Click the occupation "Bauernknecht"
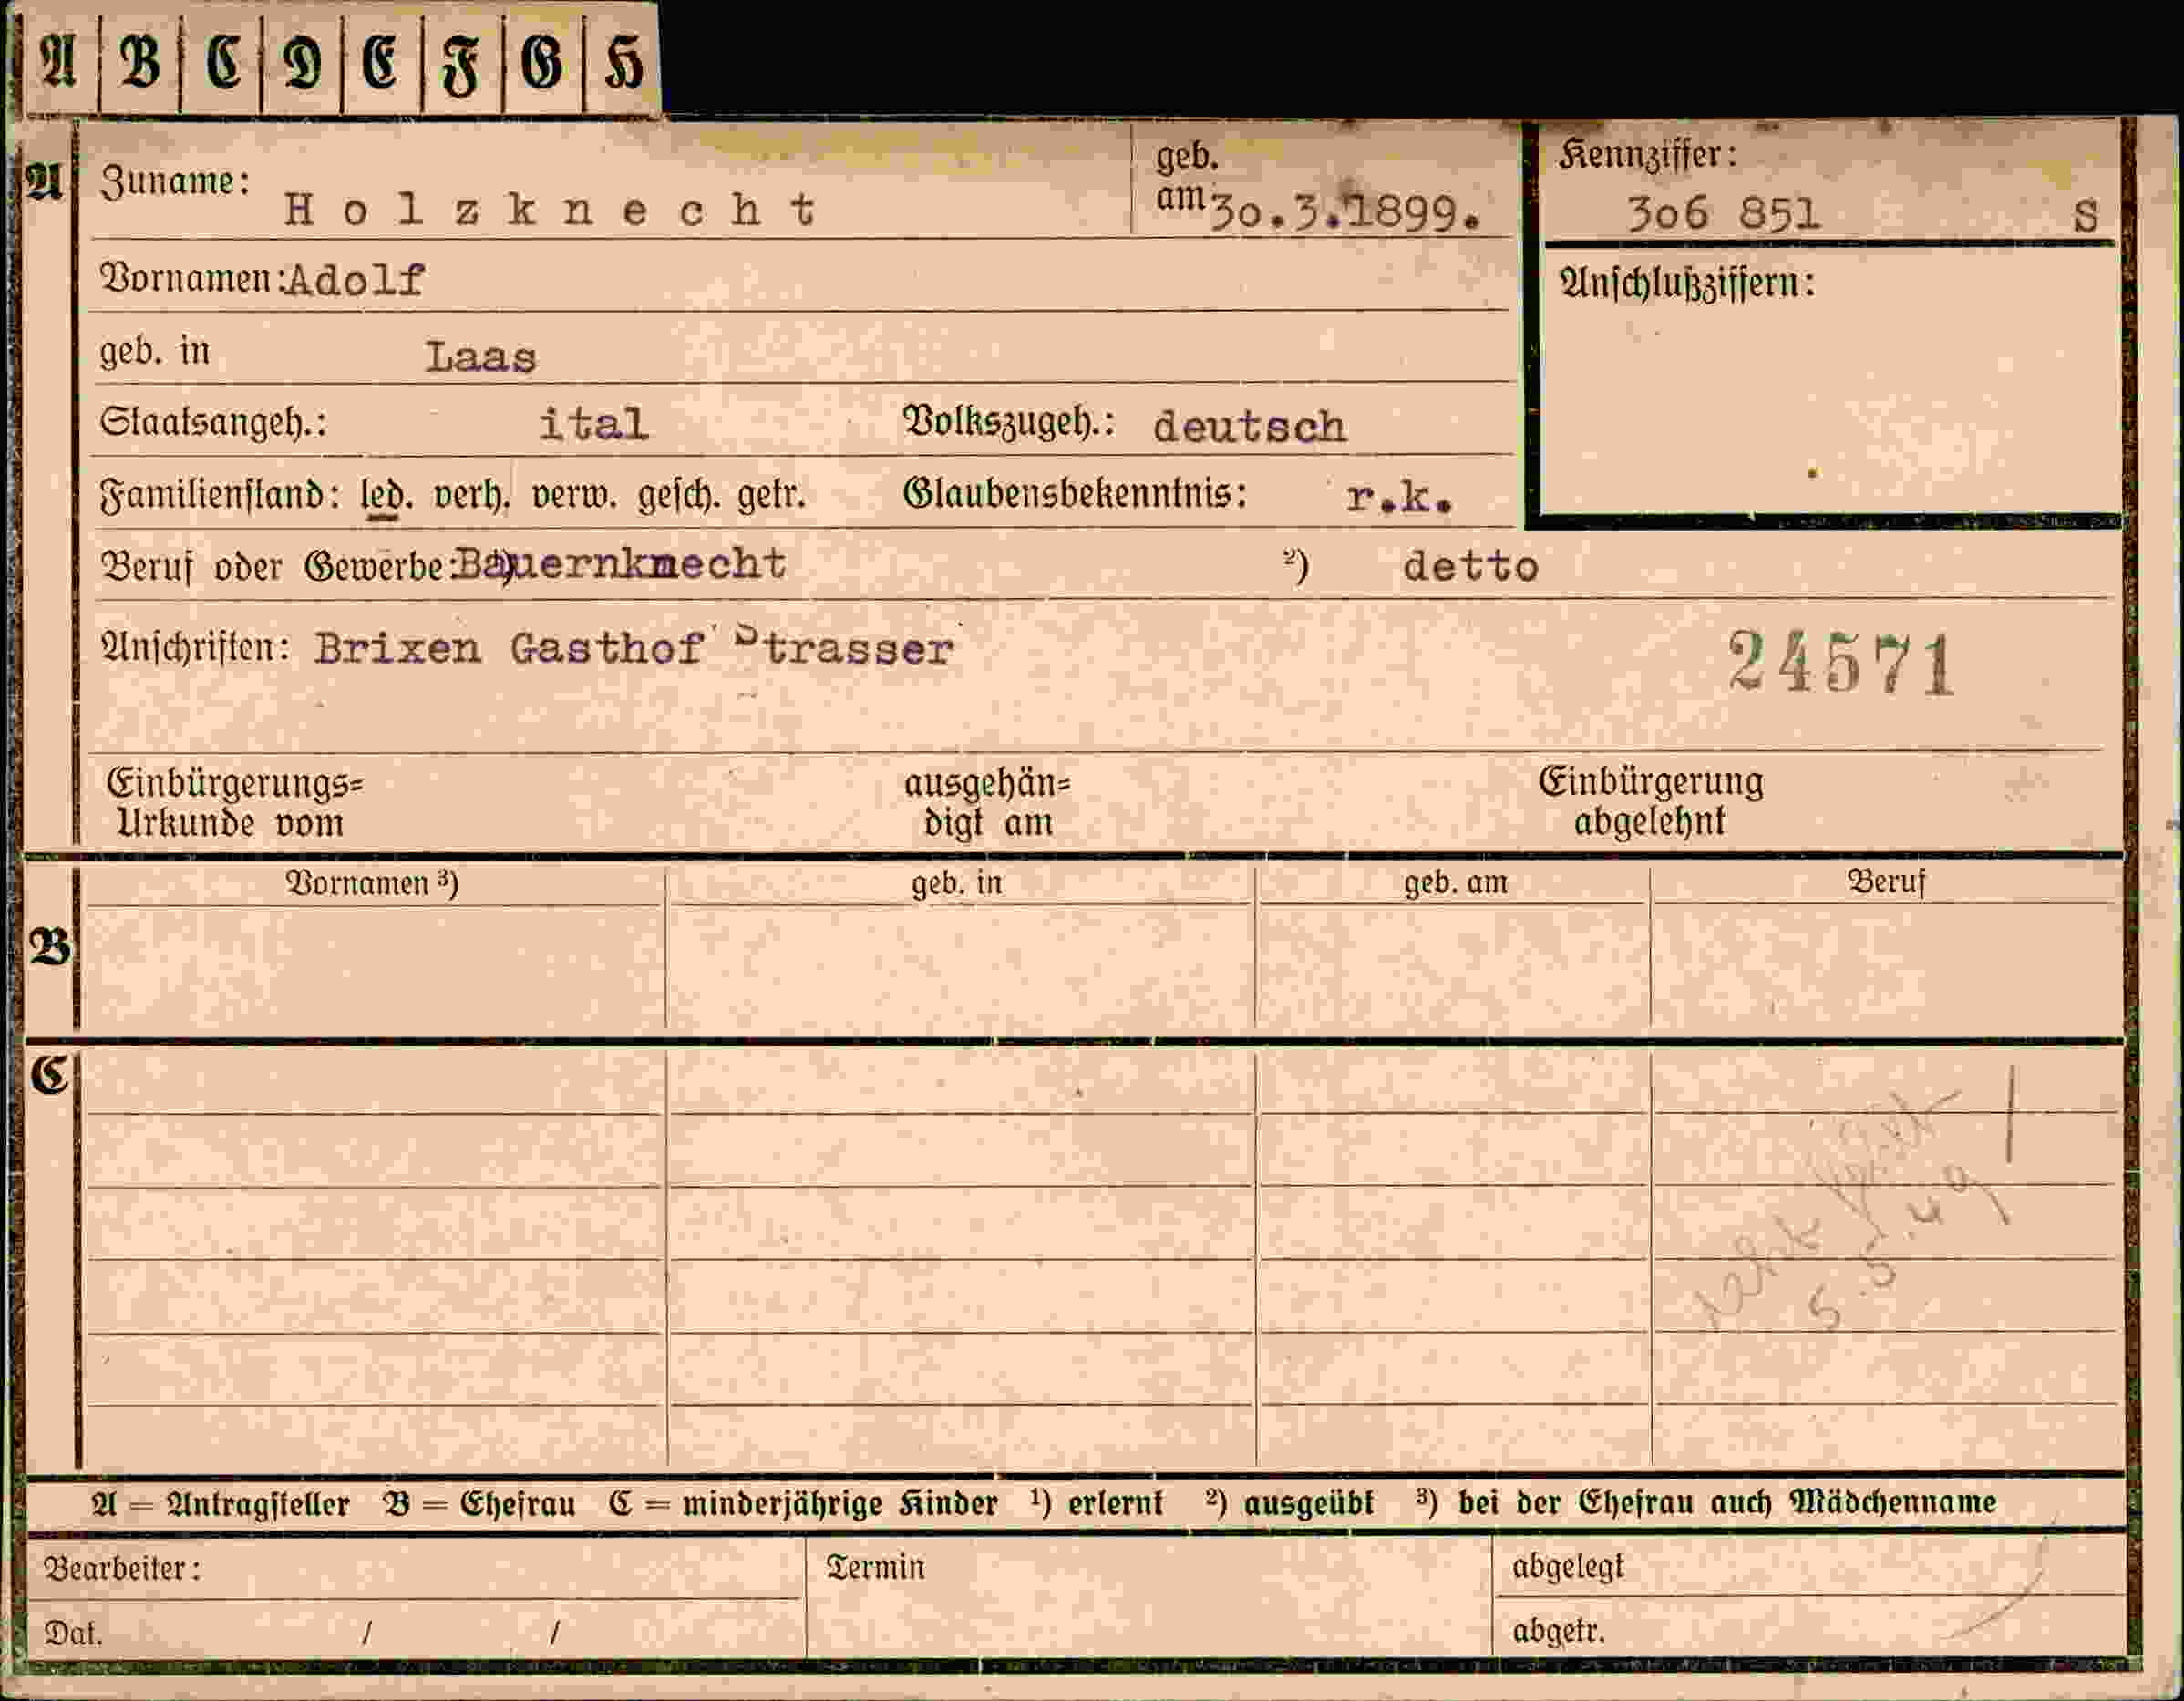This screenshot has width=2184, height=1701. (620, 564)
